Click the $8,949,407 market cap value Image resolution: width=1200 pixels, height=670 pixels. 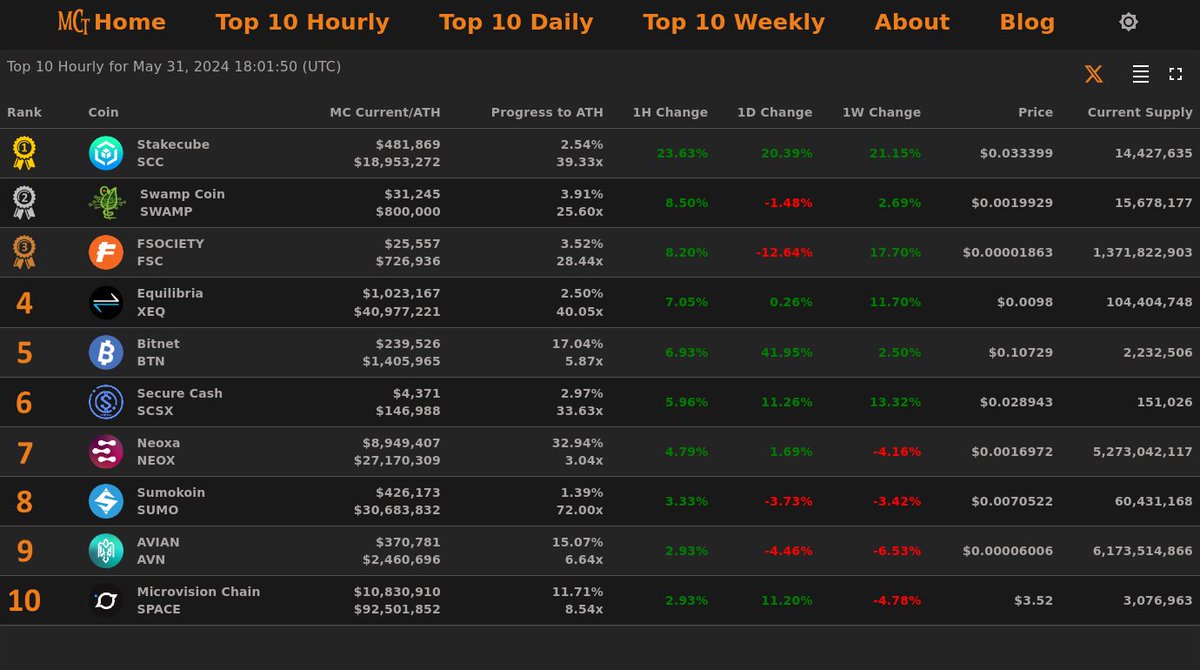(x=402, y=443)
